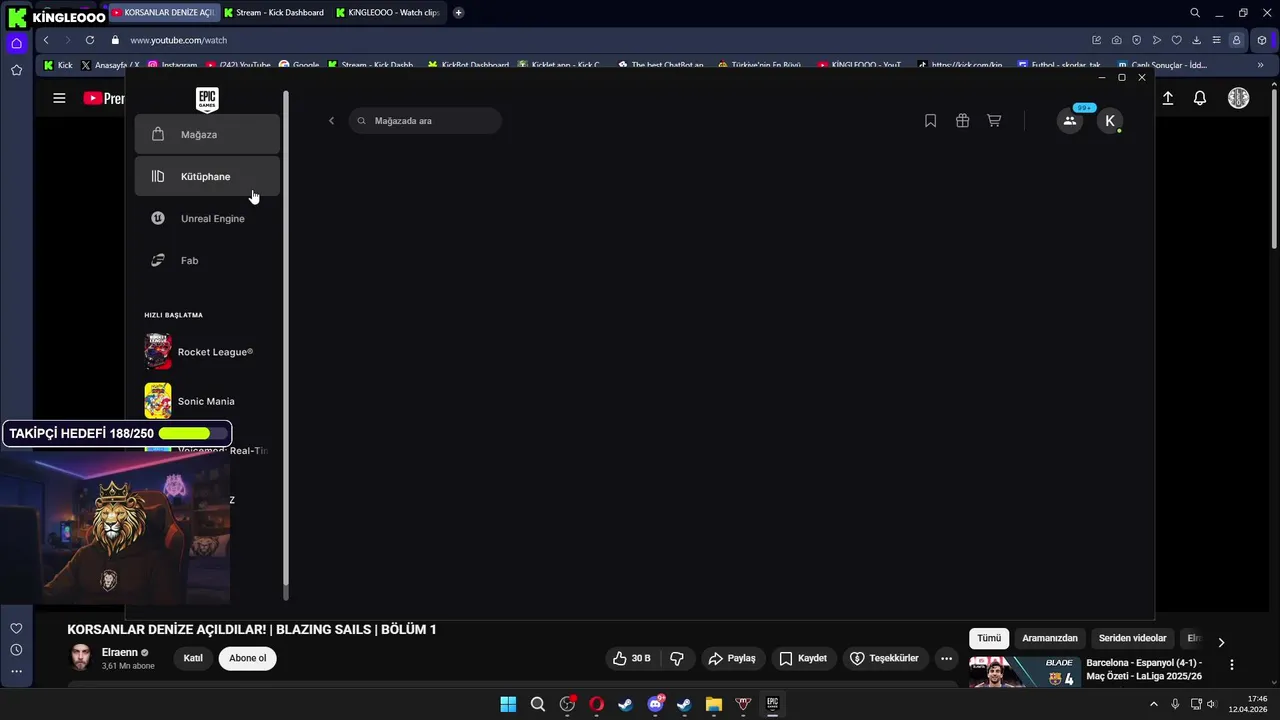Switch to KINGLEOOO - Watch clips tab

point(387,13)
